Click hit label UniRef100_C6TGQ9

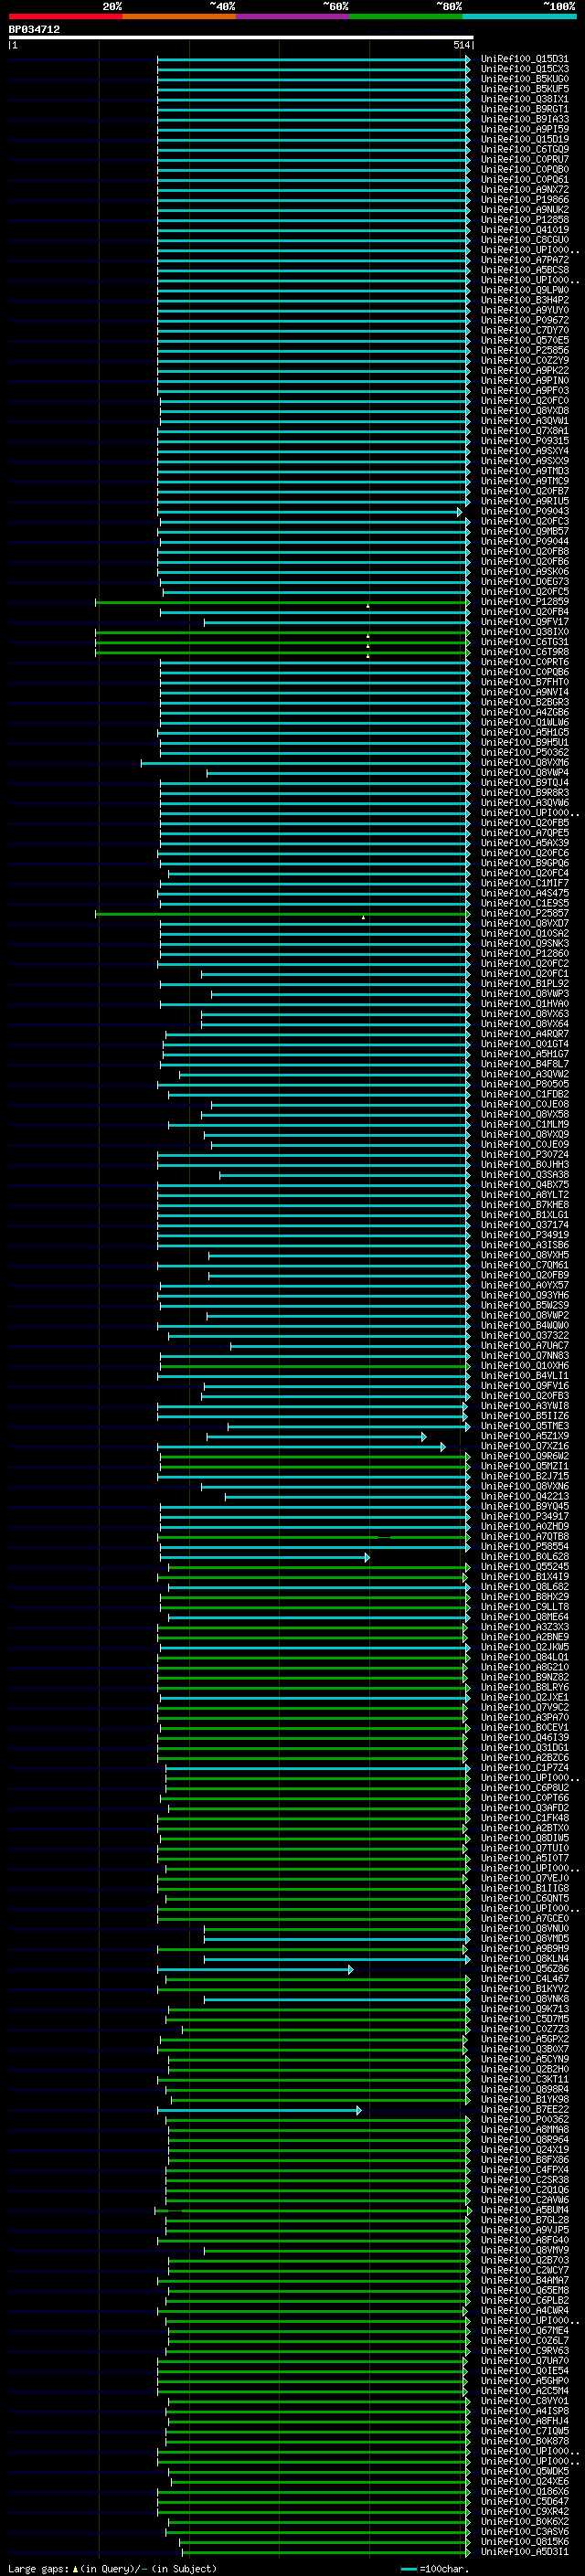point(524,149)
